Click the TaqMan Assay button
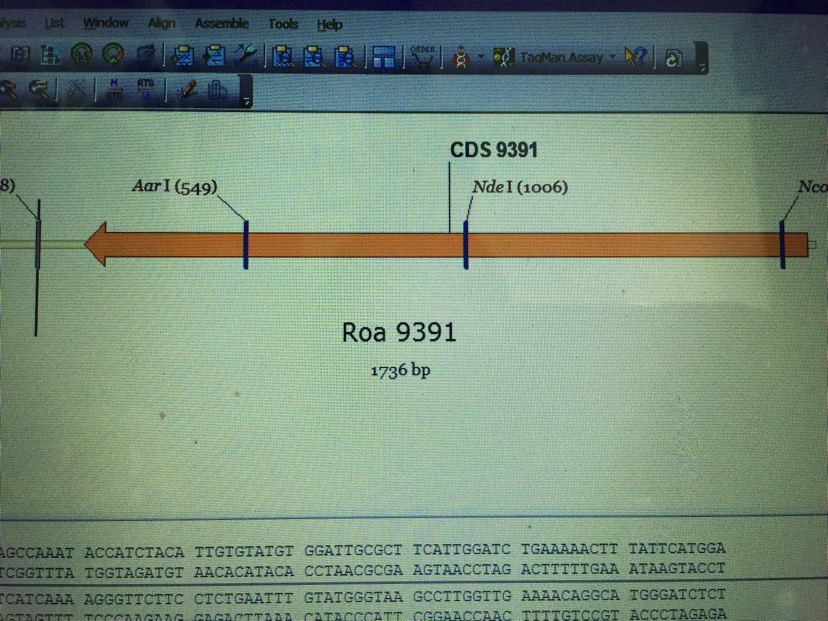This screenshot has height=621, width=828. click(x=548, y=57)
